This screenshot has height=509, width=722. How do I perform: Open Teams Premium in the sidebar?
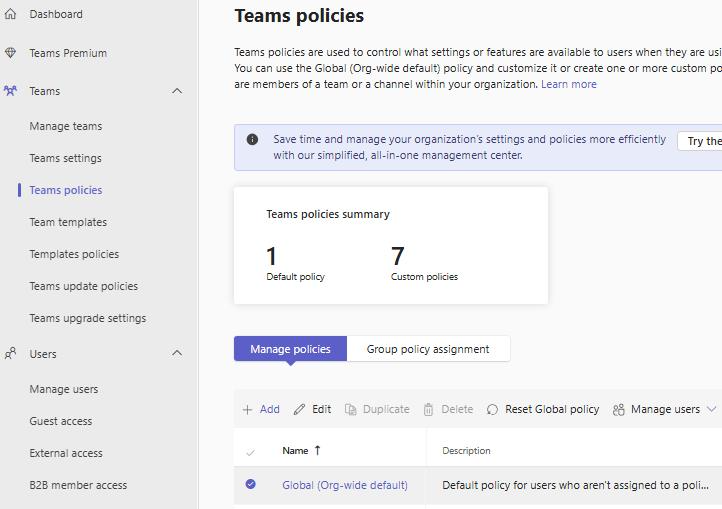click(68, 53)
